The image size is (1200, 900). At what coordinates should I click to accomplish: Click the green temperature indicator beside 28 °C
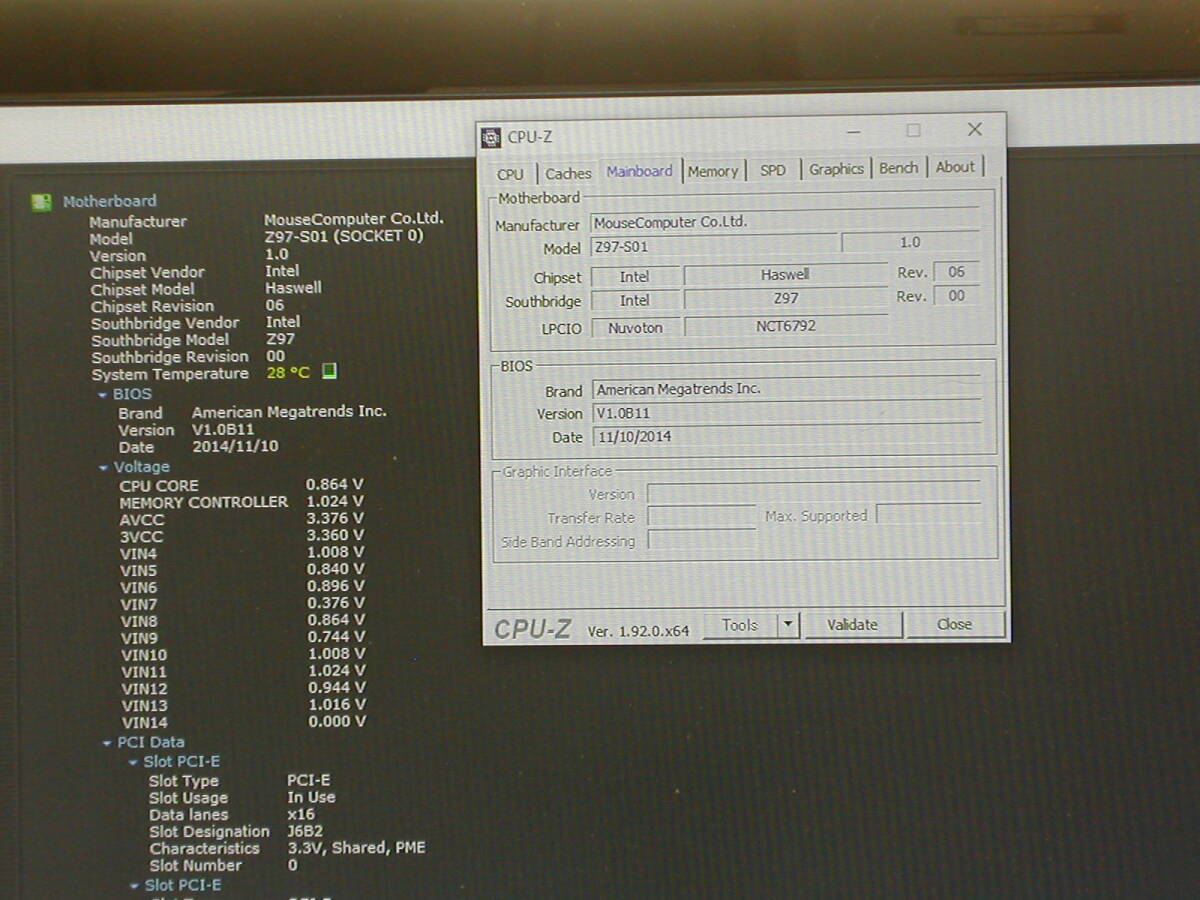coord(329,372)
